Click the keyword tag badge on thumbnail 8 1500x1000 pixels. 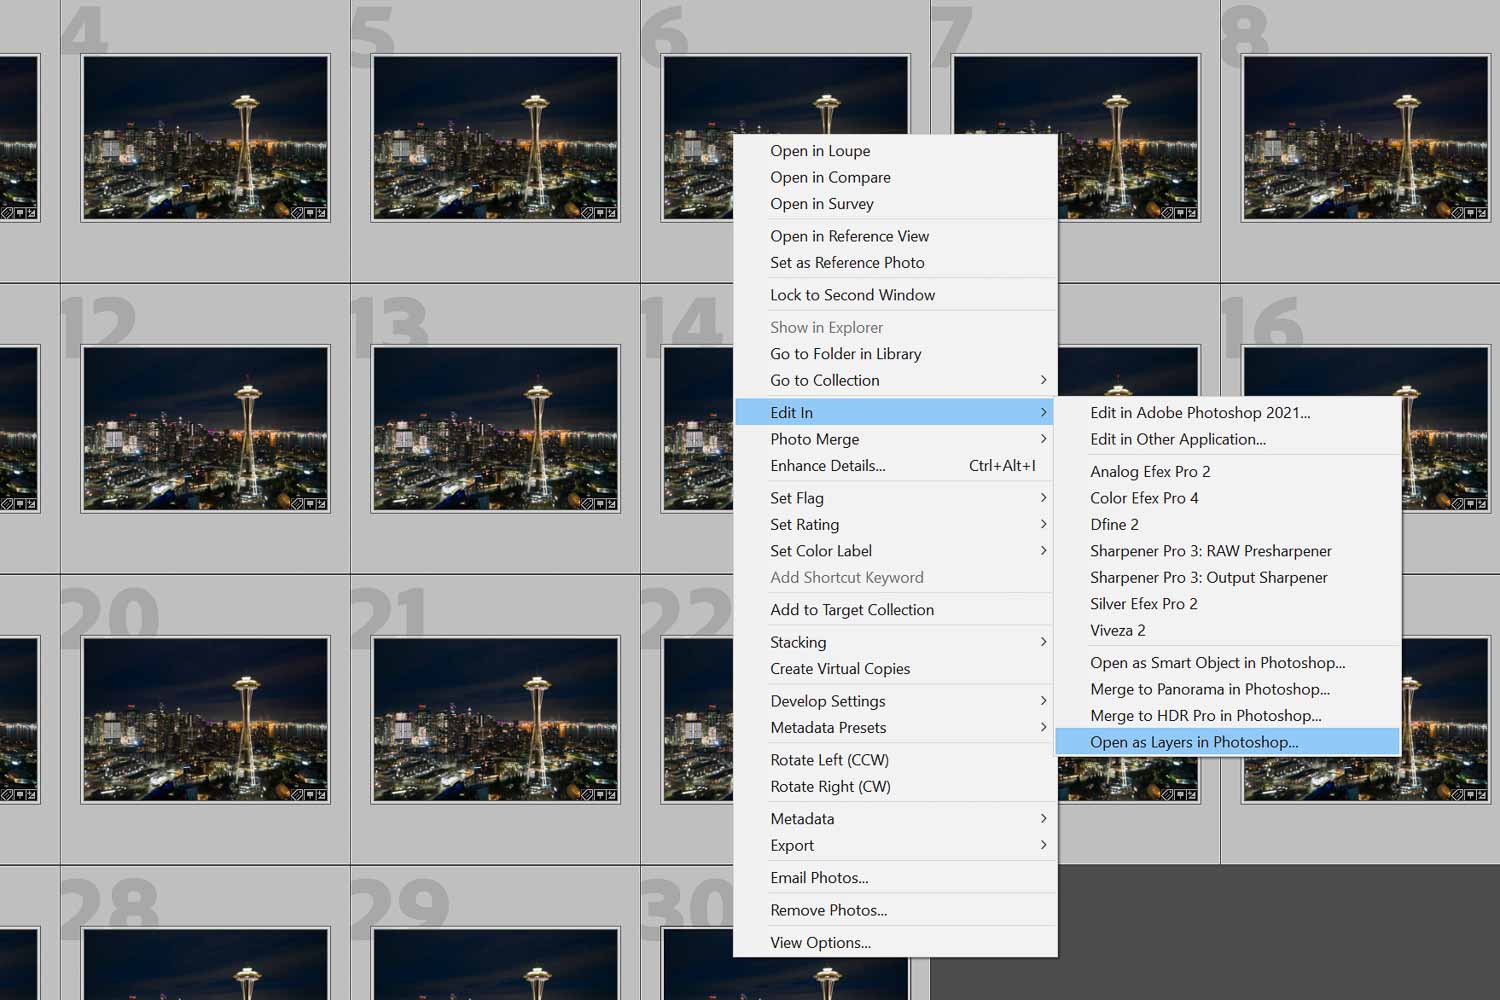pos(1457,213)
